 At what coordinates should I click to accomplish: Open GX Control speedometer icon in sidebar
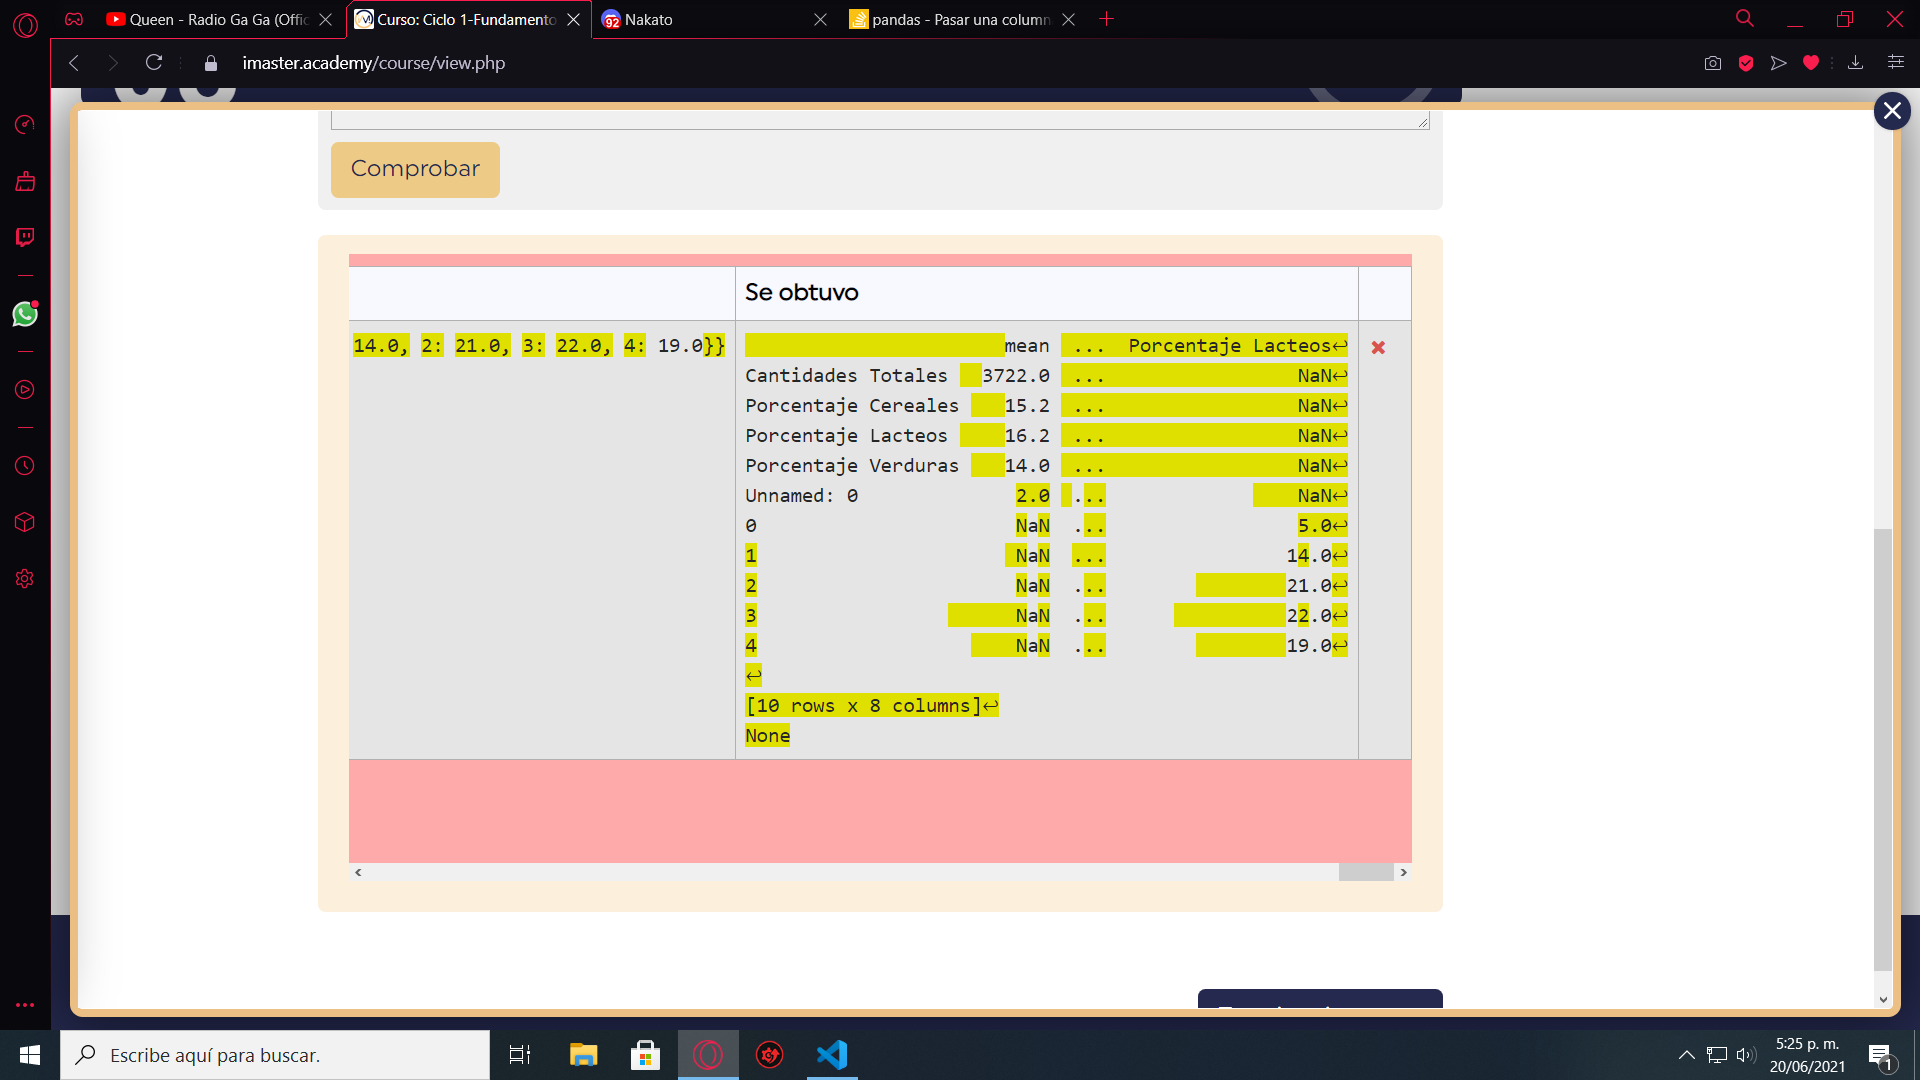point(25,124)
